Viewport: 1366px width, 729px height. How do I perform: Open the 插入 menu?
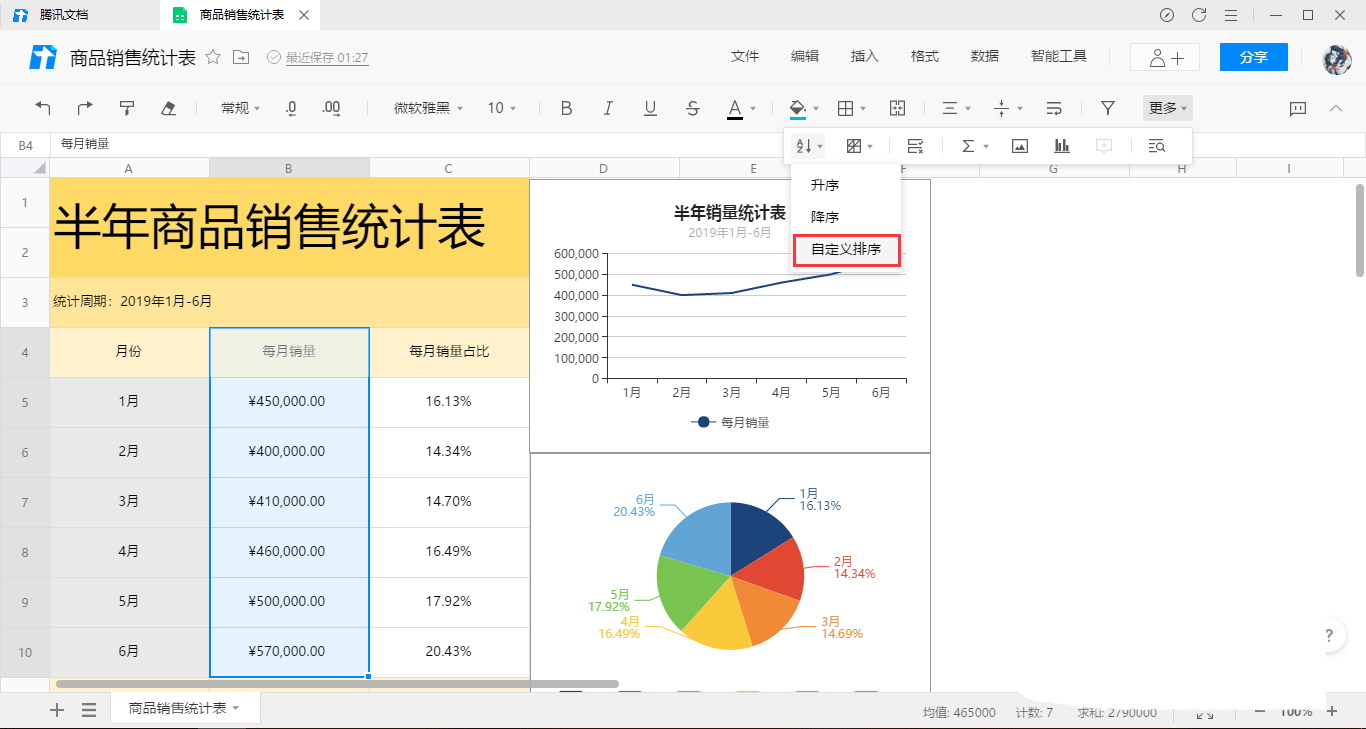tap(865, 57)
